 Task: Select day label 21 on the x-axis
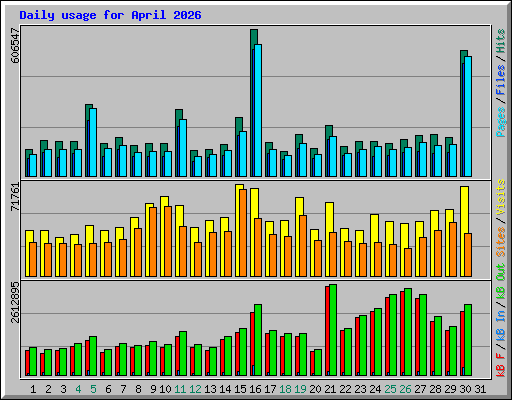(x=330, y=389)
